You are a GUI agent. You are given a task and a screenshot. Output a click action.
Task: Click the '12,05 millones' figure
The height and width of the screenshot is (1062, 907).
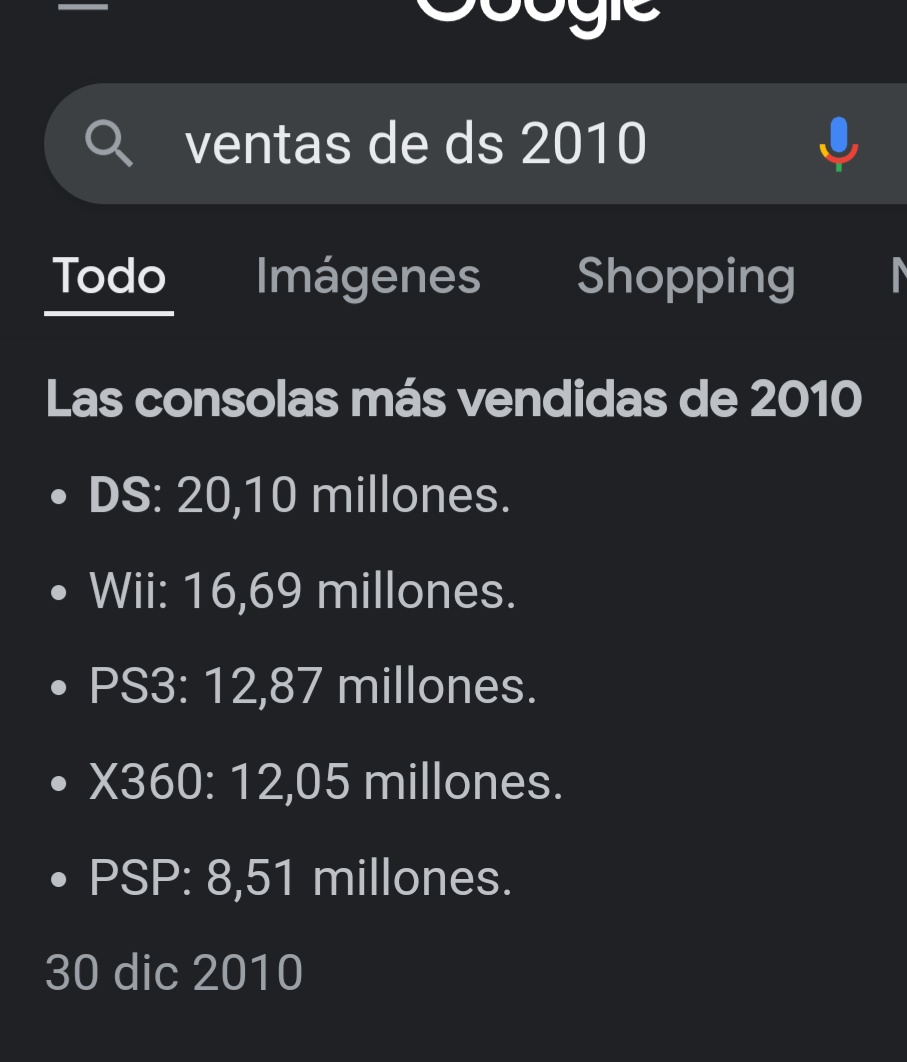click(x=395, y=783)
